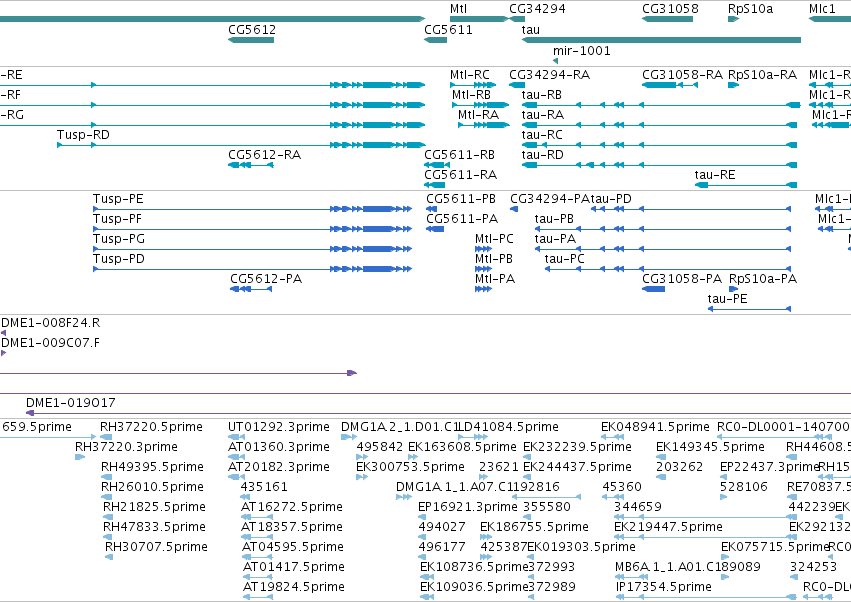Click the Mtl-PA protein label
The width and height of the screenshot is (851, 602).
click(494, 279)
